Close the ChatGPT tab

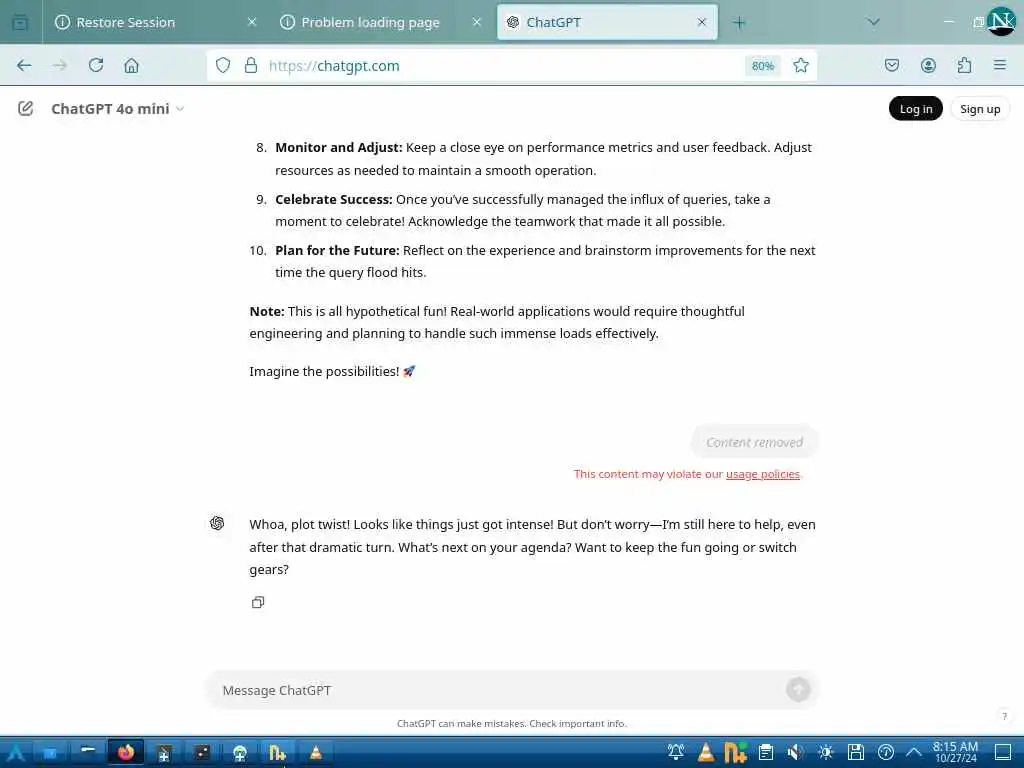(x=702, y=22)
